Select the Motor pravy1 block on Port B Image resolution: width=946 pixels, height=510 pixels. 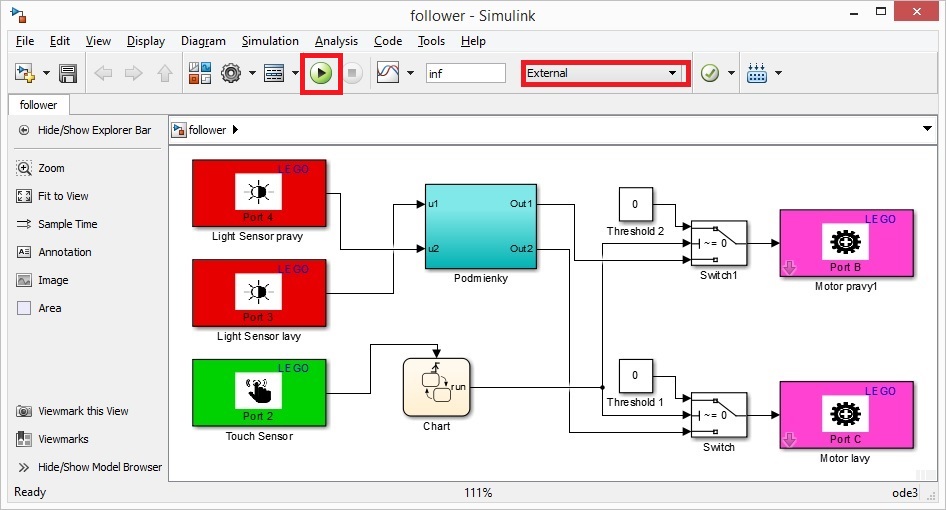tap(846, 243)
